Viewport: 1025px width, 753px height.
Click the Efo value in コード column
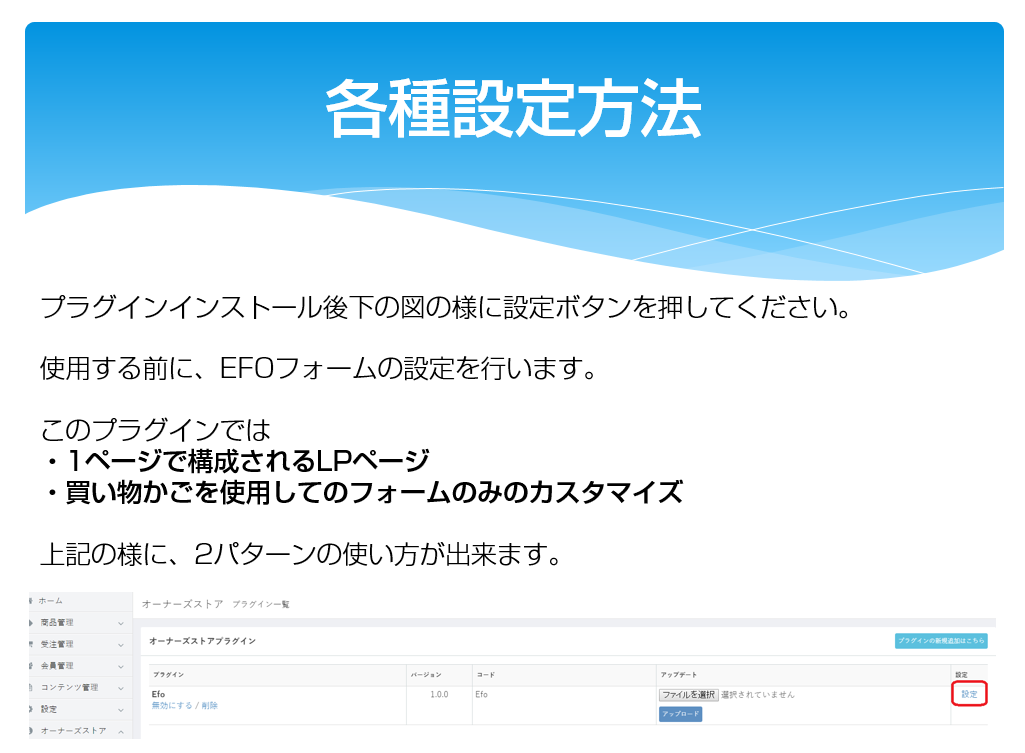pyautogui.click(x=482, y=694)
